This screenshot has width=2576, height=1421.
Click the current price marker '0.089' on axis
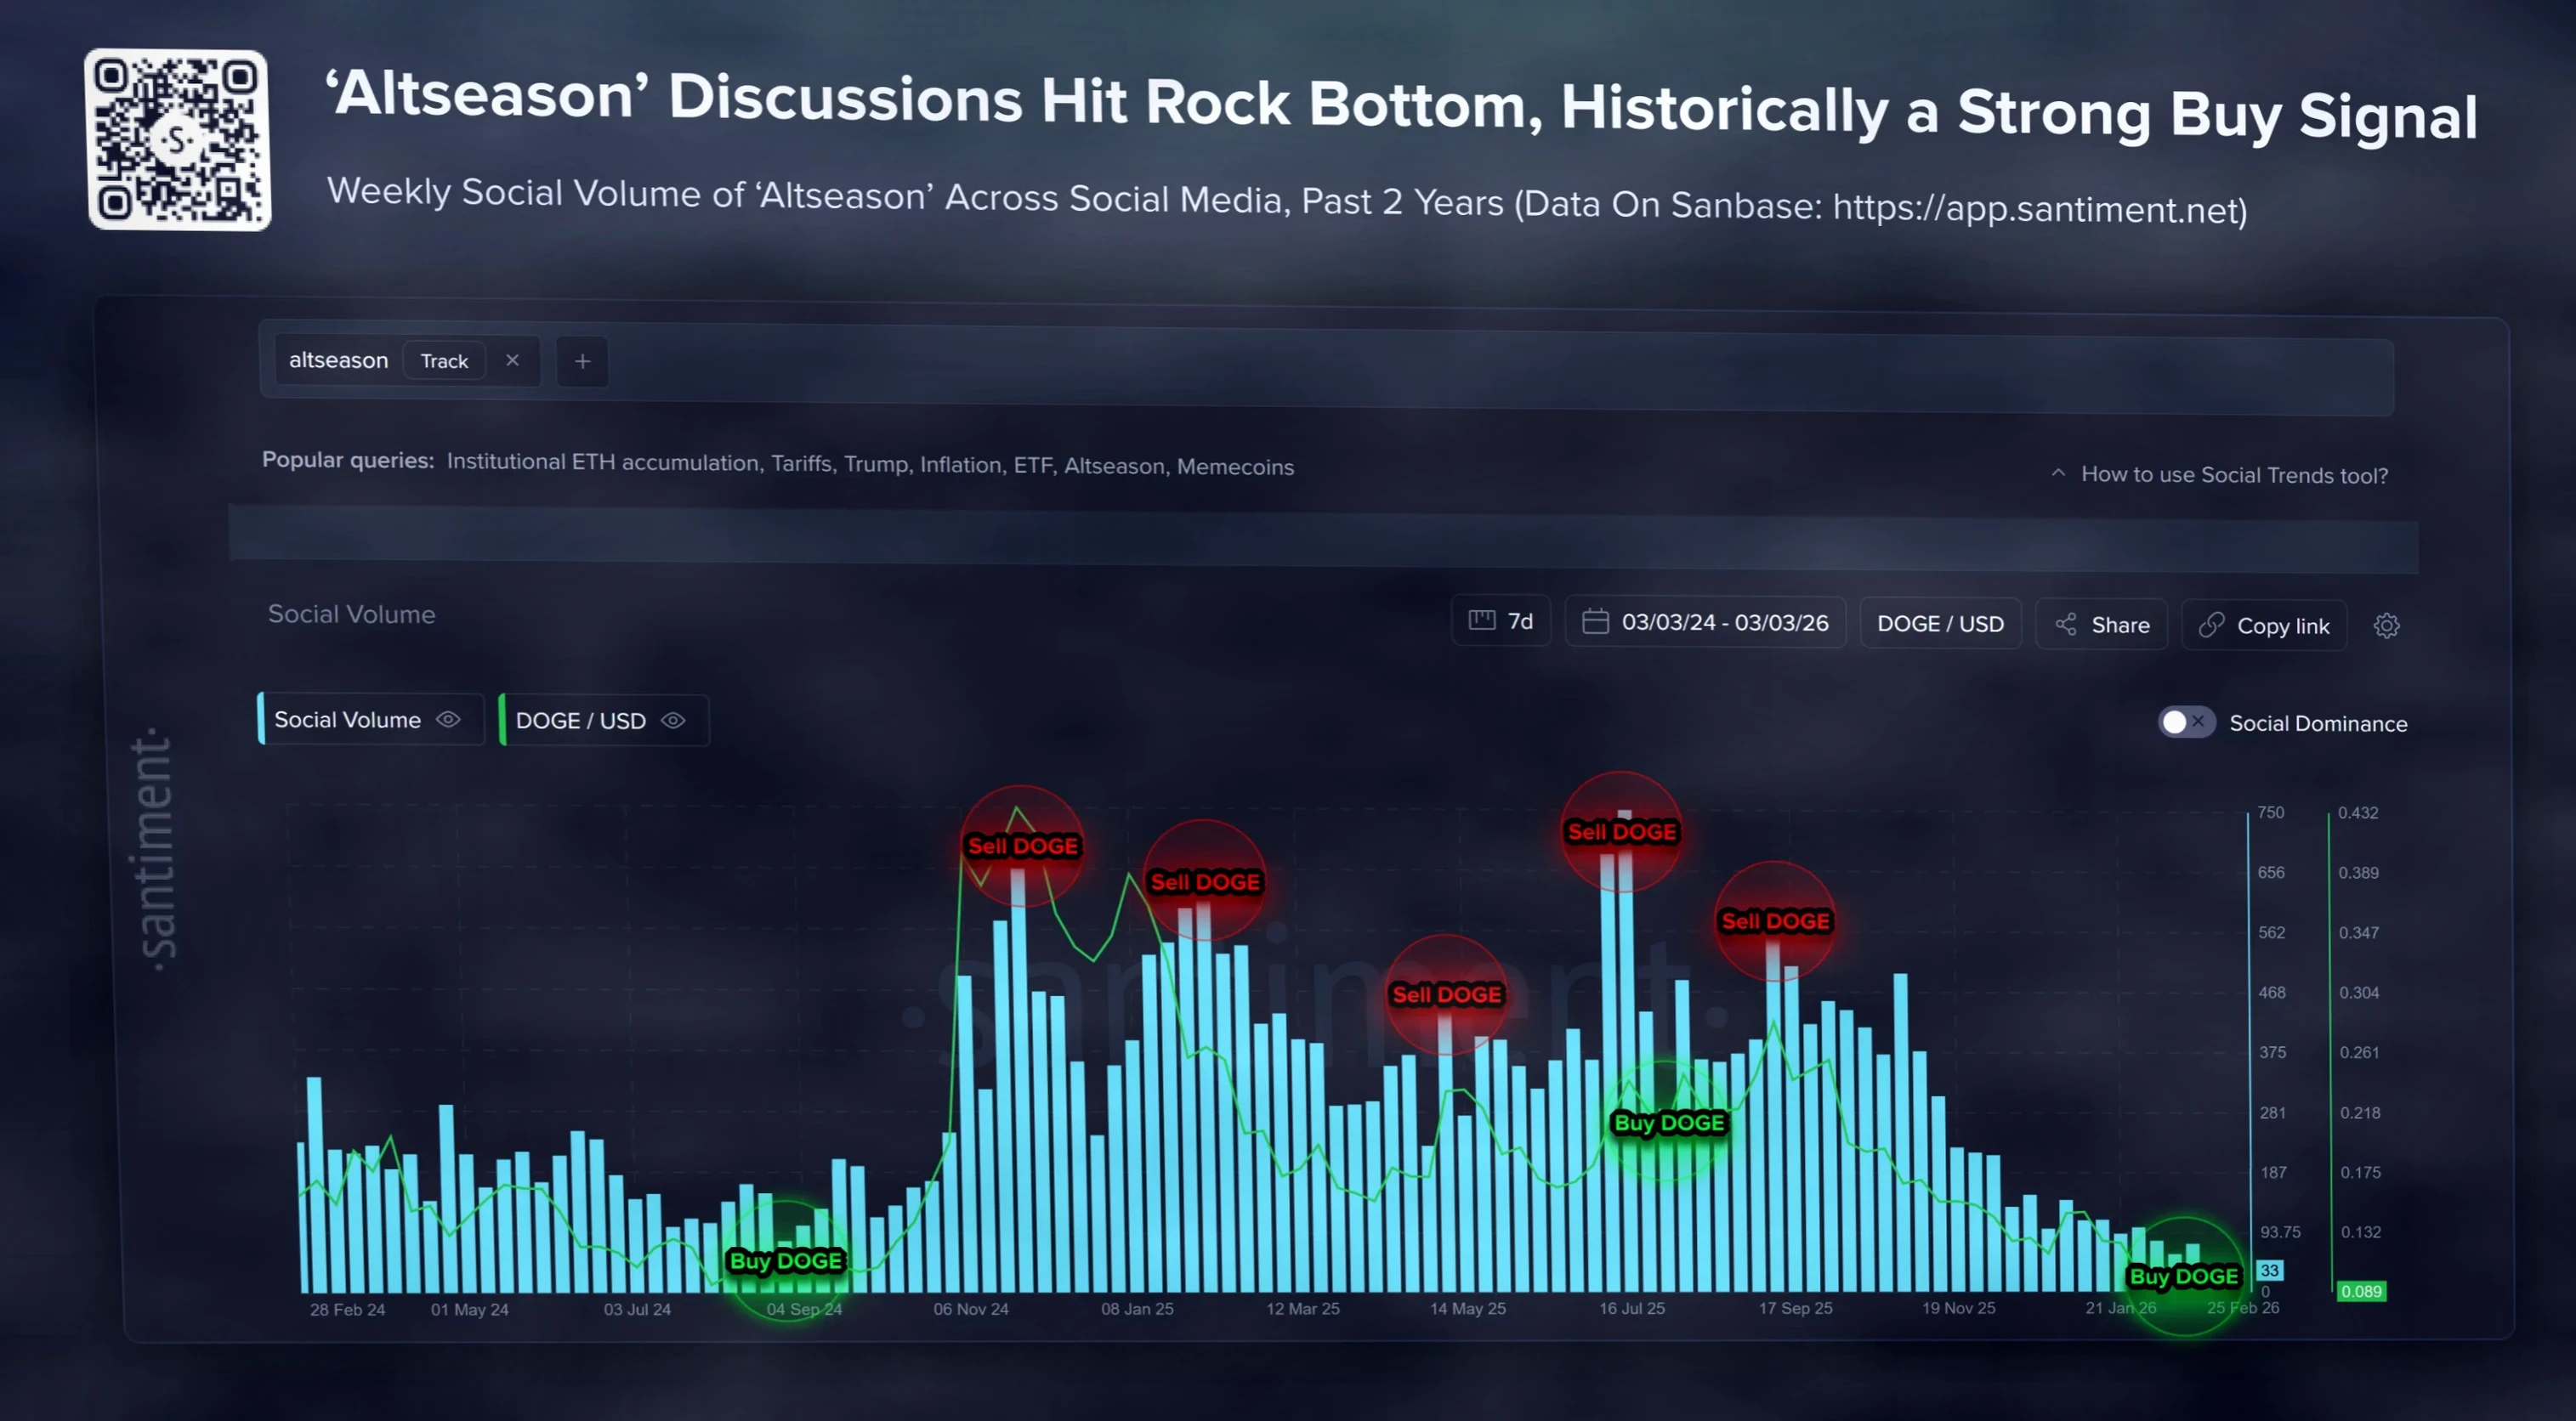click(x=2360, y=1291)
